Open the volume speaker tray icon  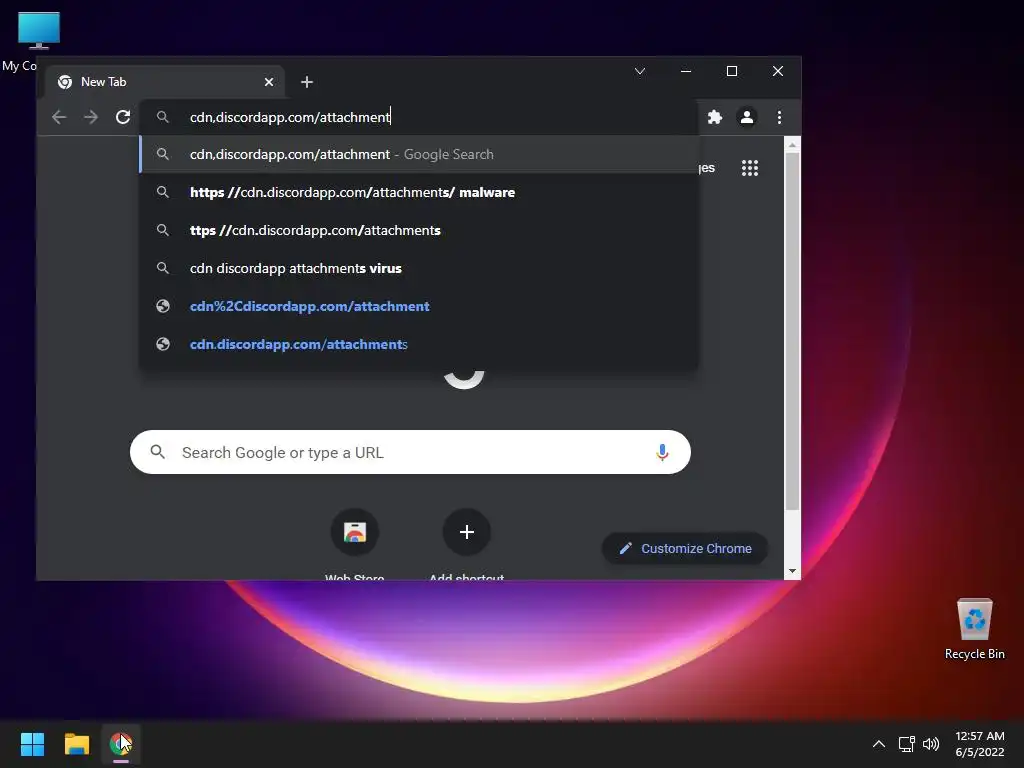[931, 744]
